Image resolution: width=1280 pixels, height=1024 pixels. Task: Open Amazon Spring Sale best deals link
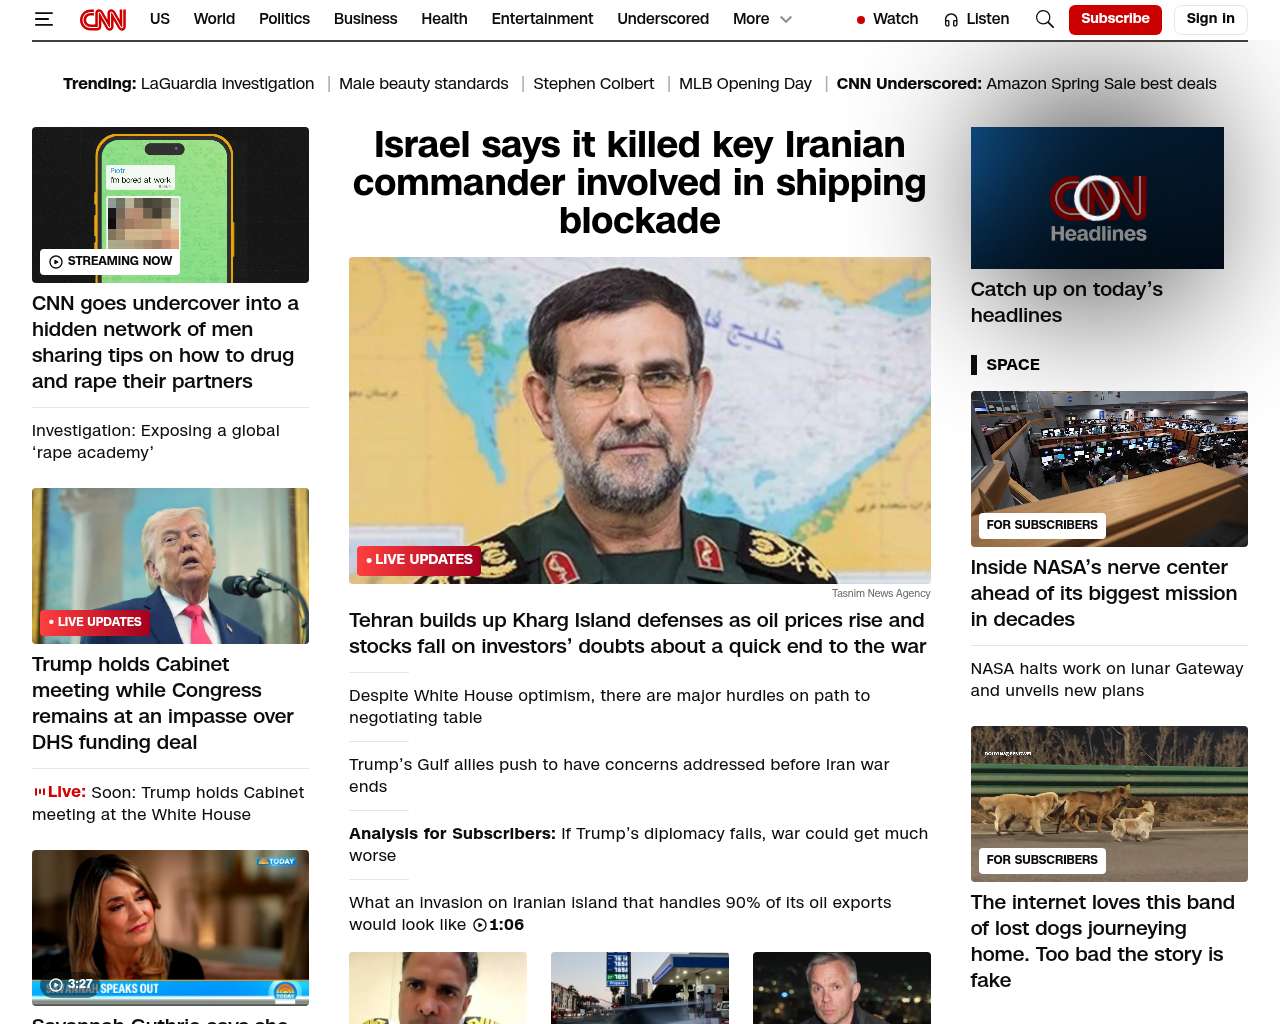1101,84
